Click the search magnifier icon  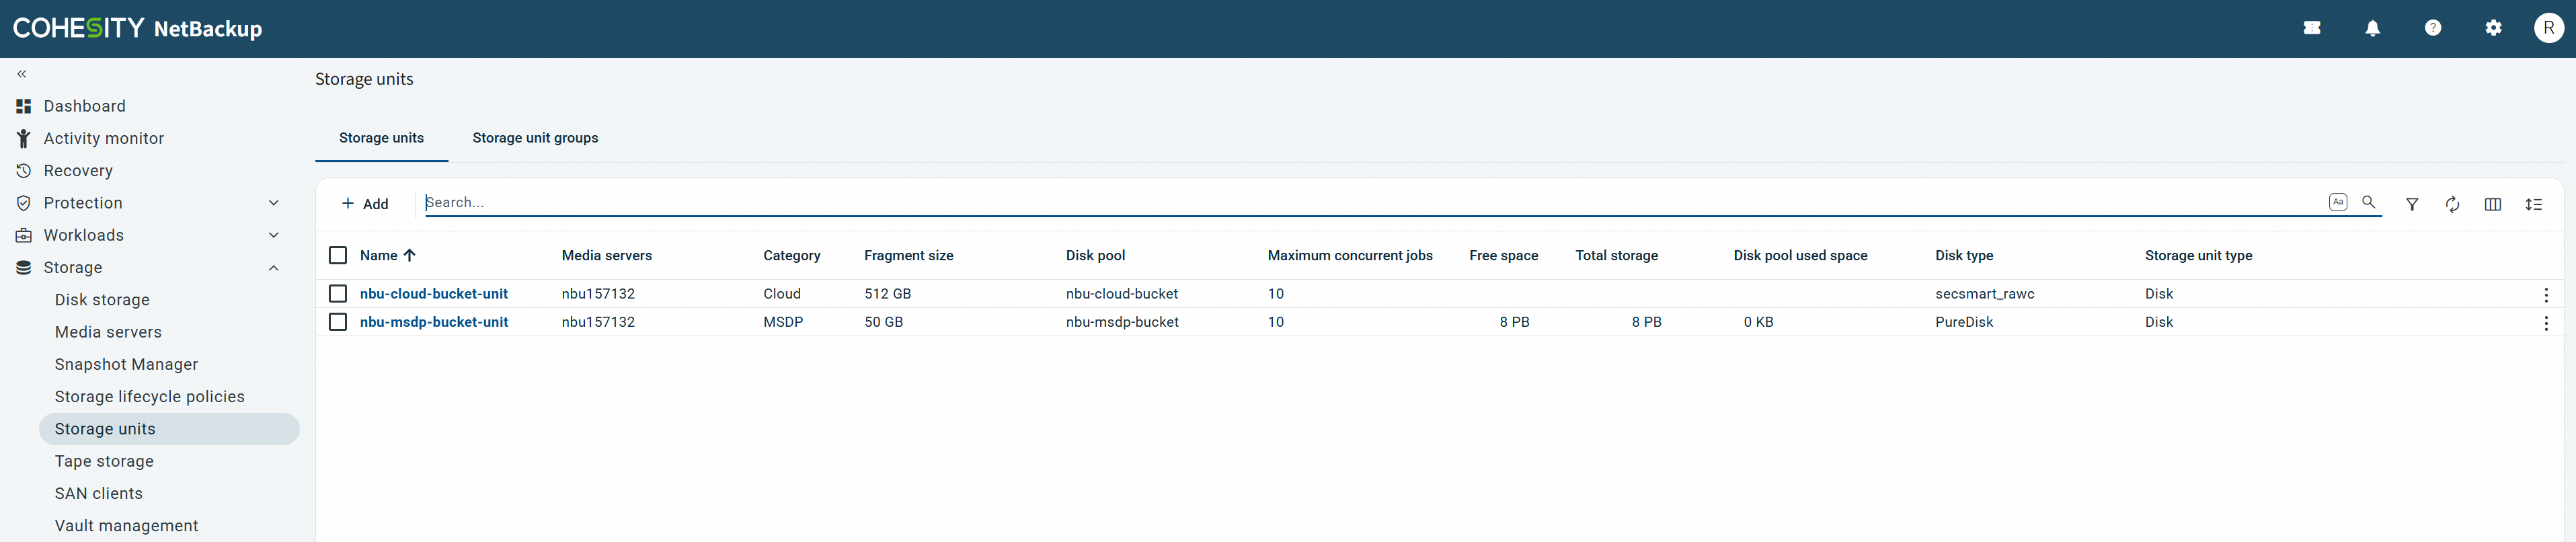click(2369, 202)
